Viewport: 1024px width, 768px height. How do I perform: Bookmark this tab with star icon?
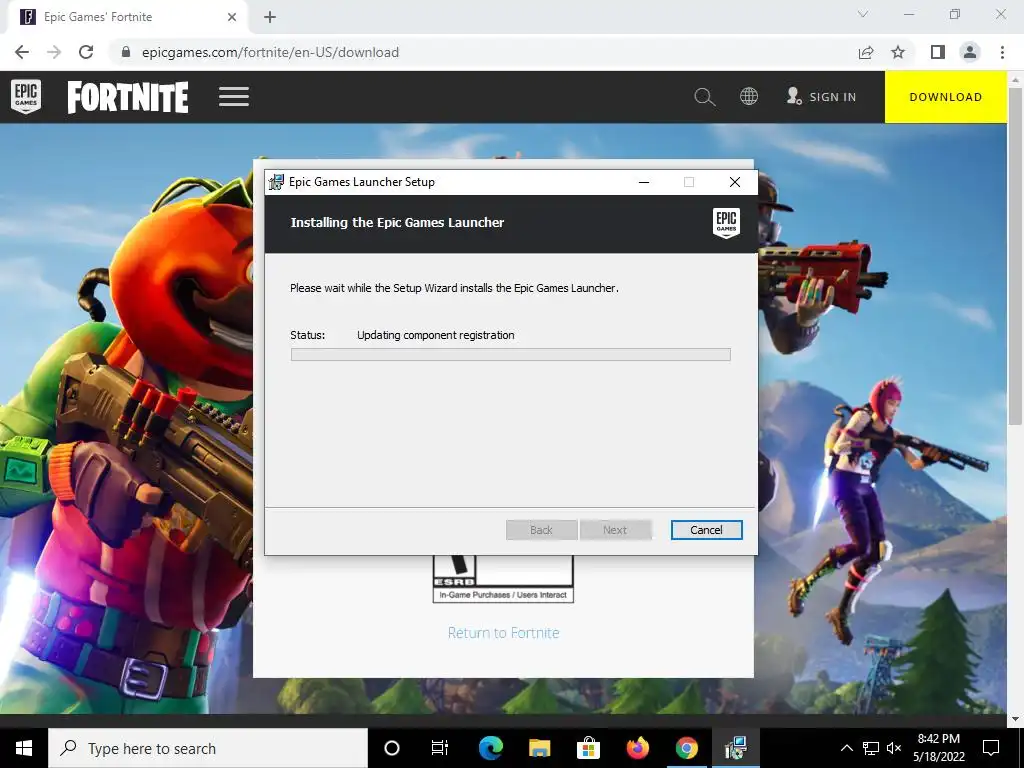pyautogui.click(x=898, y=52)
